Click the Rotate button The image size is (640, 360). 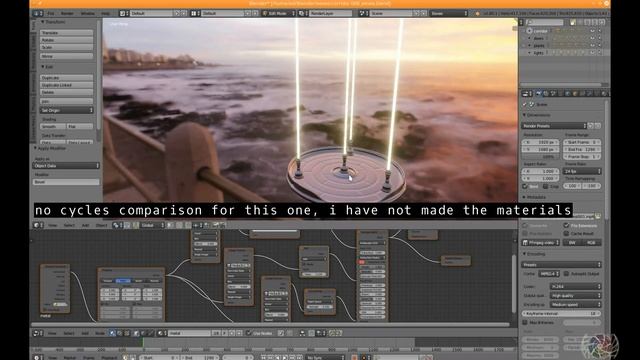tap(67, 40)
